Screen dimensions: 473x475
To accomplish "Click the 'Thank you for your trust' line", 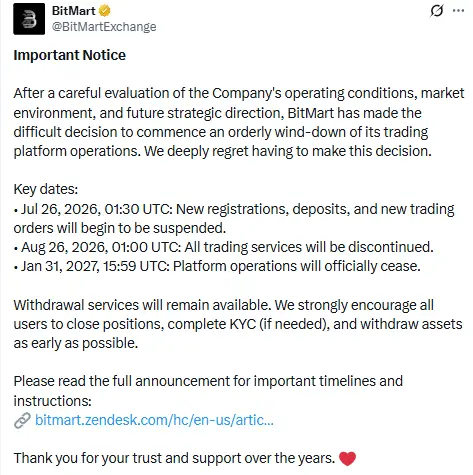I will pyautogui.click(x=174, y=458).
